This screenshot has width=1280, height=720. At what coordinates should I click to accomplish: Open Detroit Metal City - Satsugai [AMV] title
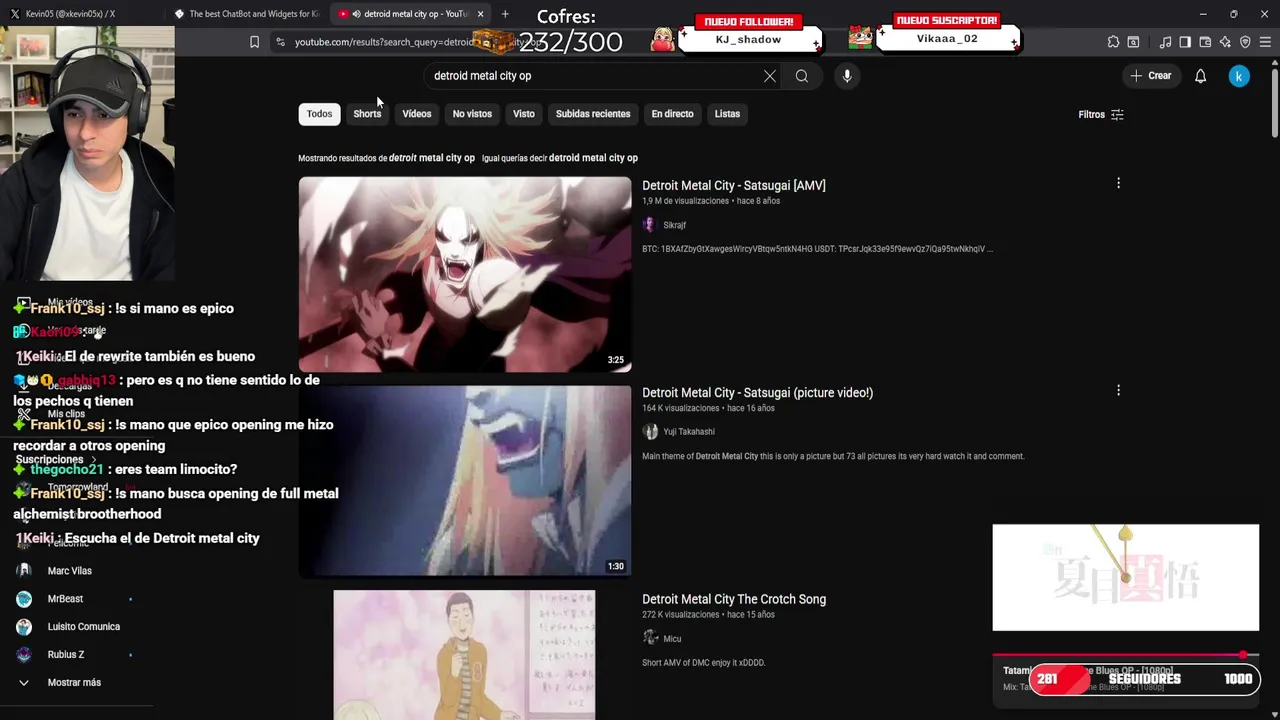pyautogui.click(x=734, y=186)
